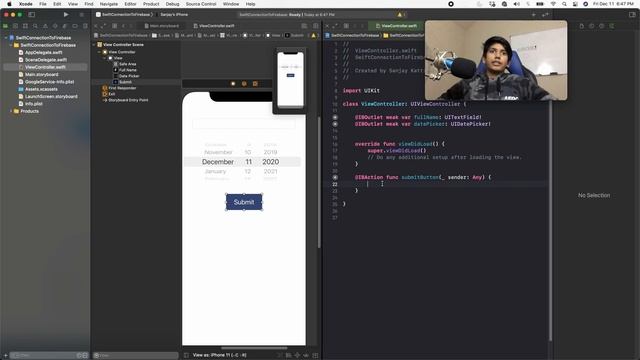Collapse the SwiftConnectionToFirebase yellow folder group
The height and width of the screenshot is (360, 640).
point(11,45)
